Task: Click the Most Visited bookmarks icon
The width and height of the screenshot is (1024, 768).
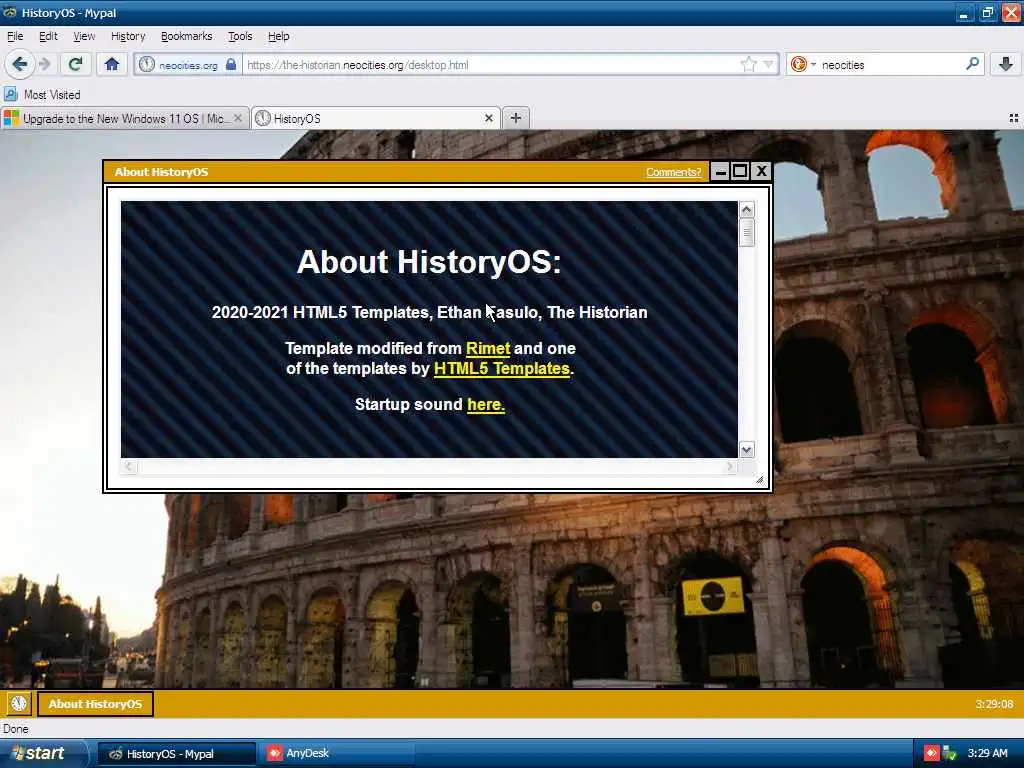Action: tap(11, 94)
